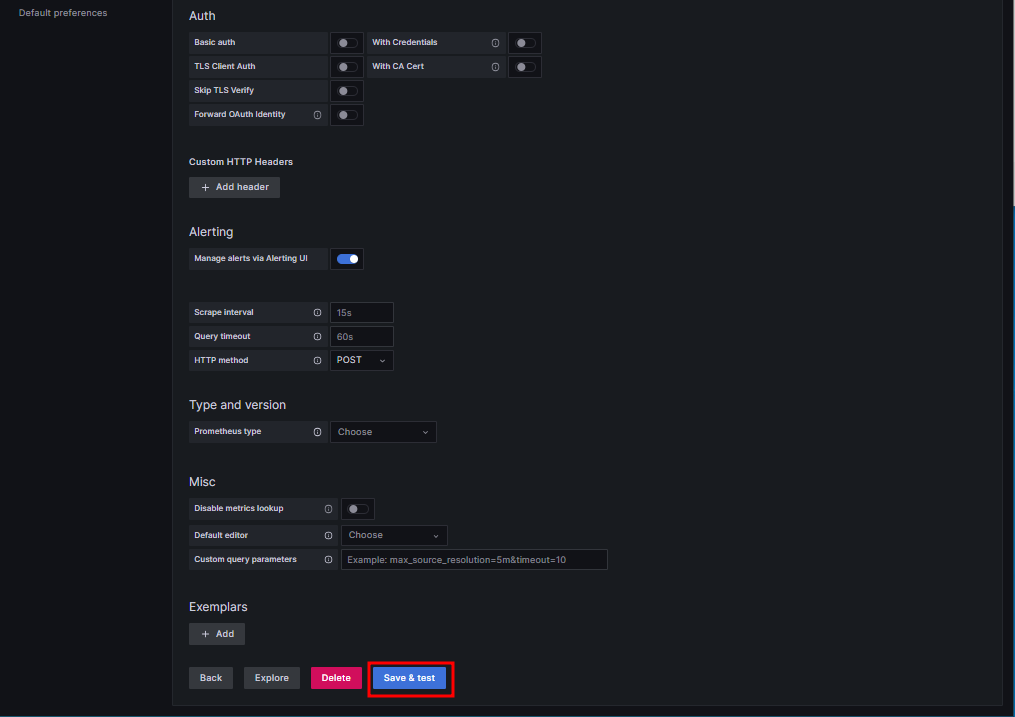1015x717 pixels.
Task: Click info icon beside Default editor
Action: 328,535
